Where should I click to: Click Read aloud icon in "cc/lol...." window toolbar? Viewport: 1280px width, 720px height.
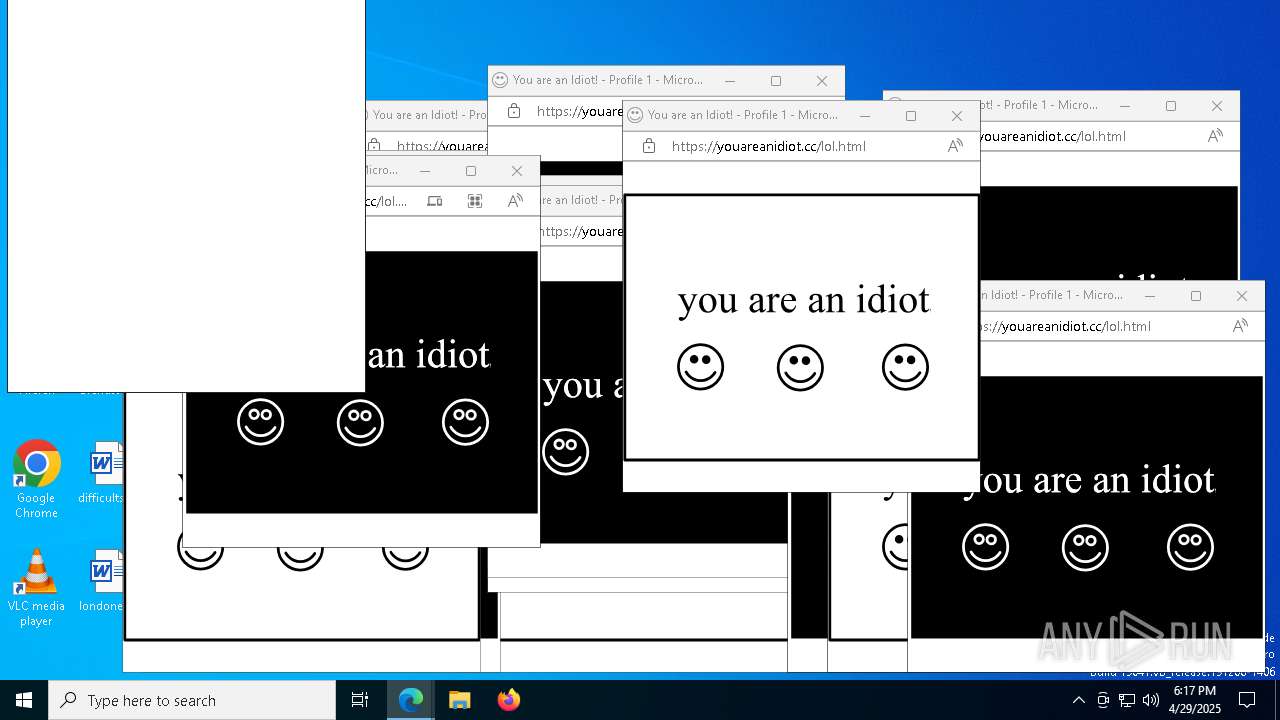pyautogui.click(x=515, y=201)
